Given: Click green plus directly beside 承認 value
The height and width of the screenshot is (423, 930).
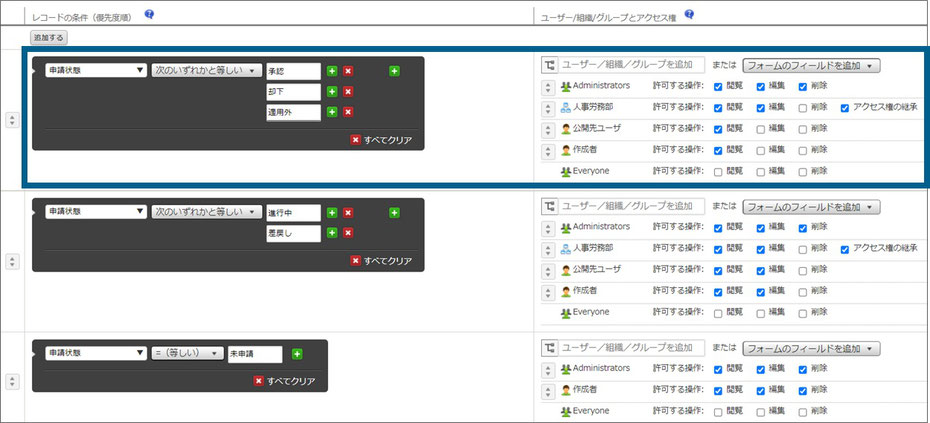Looking at the screenshot, I should [332, 71].
